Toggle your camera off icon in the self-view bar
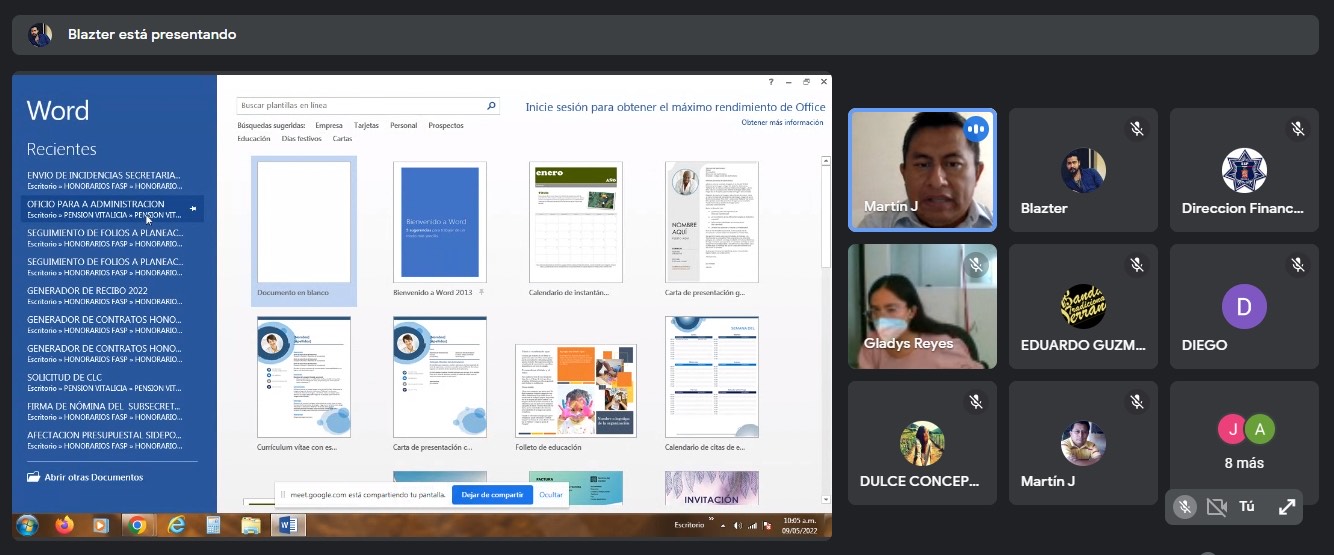Image resolution: width=1334 pixels, height=555 pixels. (x=1216, y=507)
